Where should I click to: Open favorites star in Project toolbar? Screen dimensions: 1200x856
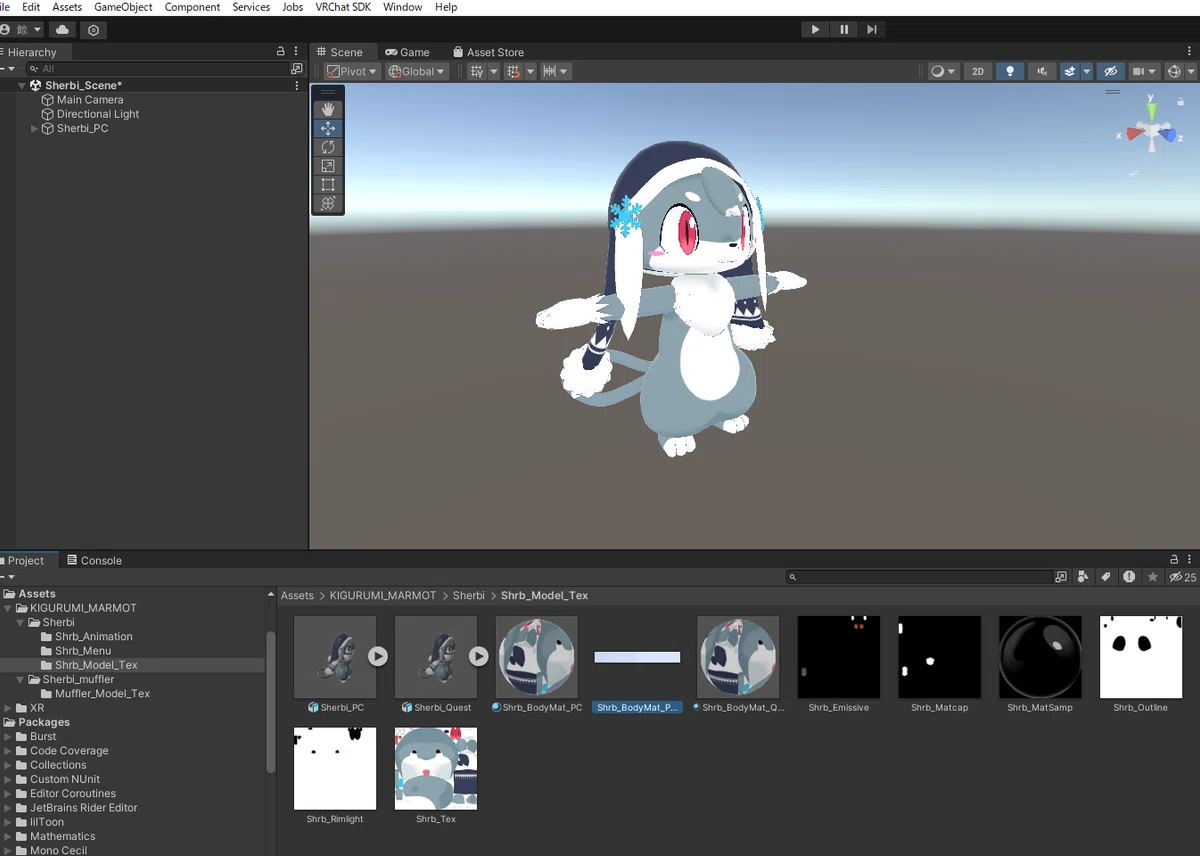tap(1152, 577)
